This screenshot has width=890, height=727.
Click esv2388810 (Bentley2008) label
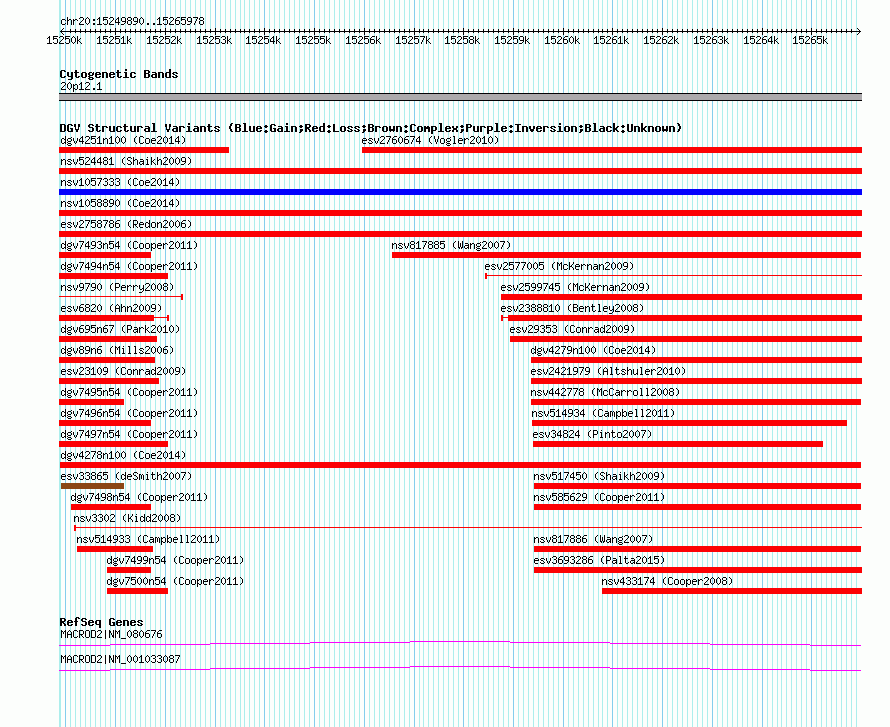[x=572, y=308]
